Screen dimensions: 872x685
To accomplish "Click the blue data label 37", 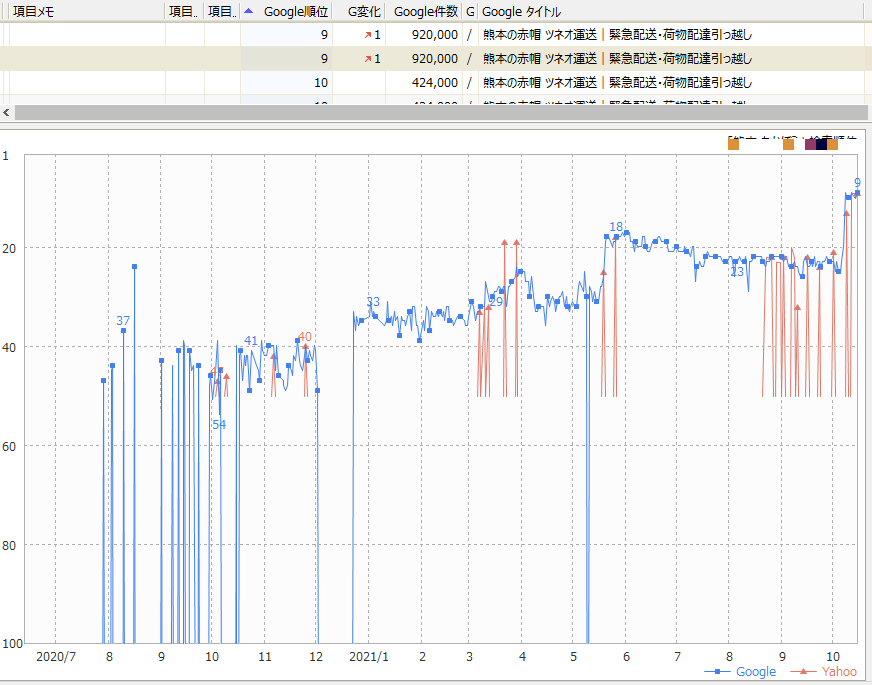I will [x=123, y=321].
